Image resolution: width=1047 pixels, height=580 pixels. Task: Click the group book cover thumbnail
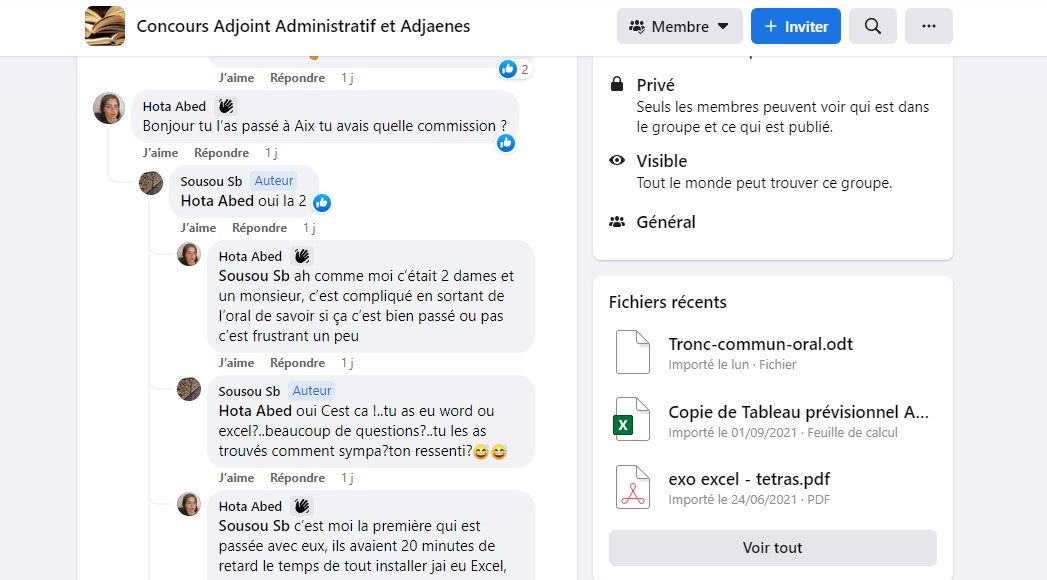pyautogui.click(x=105, y=26)
